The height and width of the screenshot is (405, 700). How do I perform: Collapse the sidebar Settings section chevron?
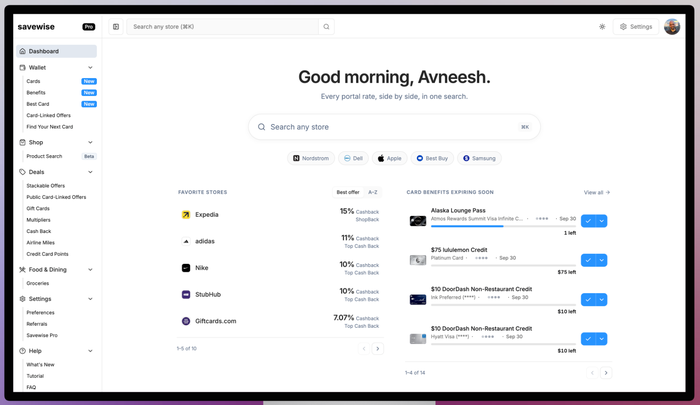pyautogui.click(x=90, y=299)
